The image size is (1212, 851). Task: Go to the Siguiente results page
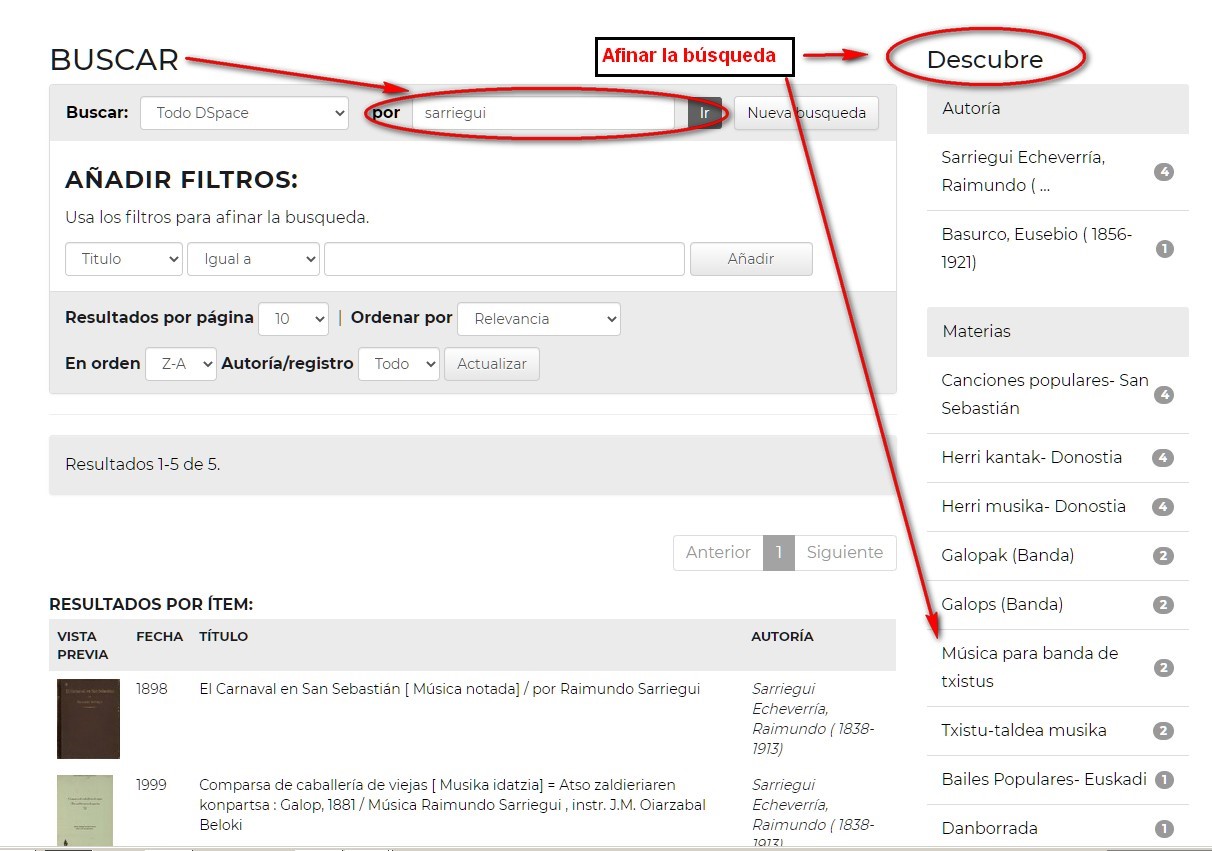click(844, 552)
